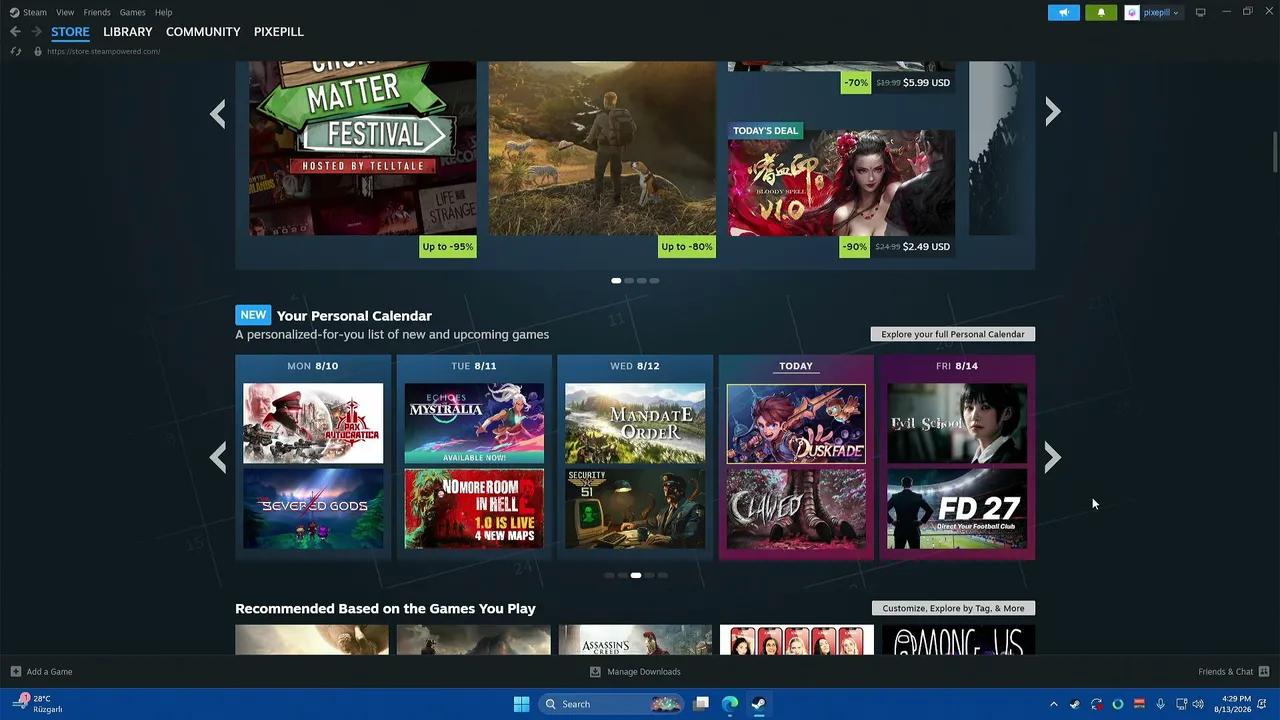Viewport: 1280px width, 720px height.
Task: Open the Windows Start menu
Action: pos(521,704)
